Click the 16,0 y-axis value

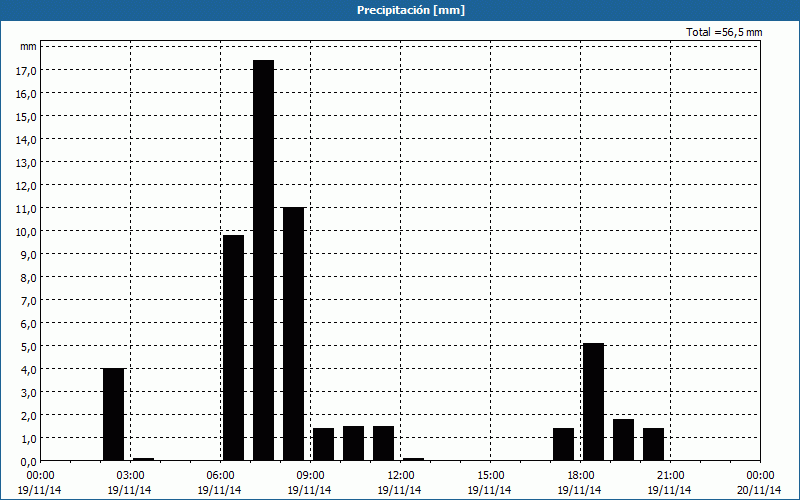tap(27, 93)
